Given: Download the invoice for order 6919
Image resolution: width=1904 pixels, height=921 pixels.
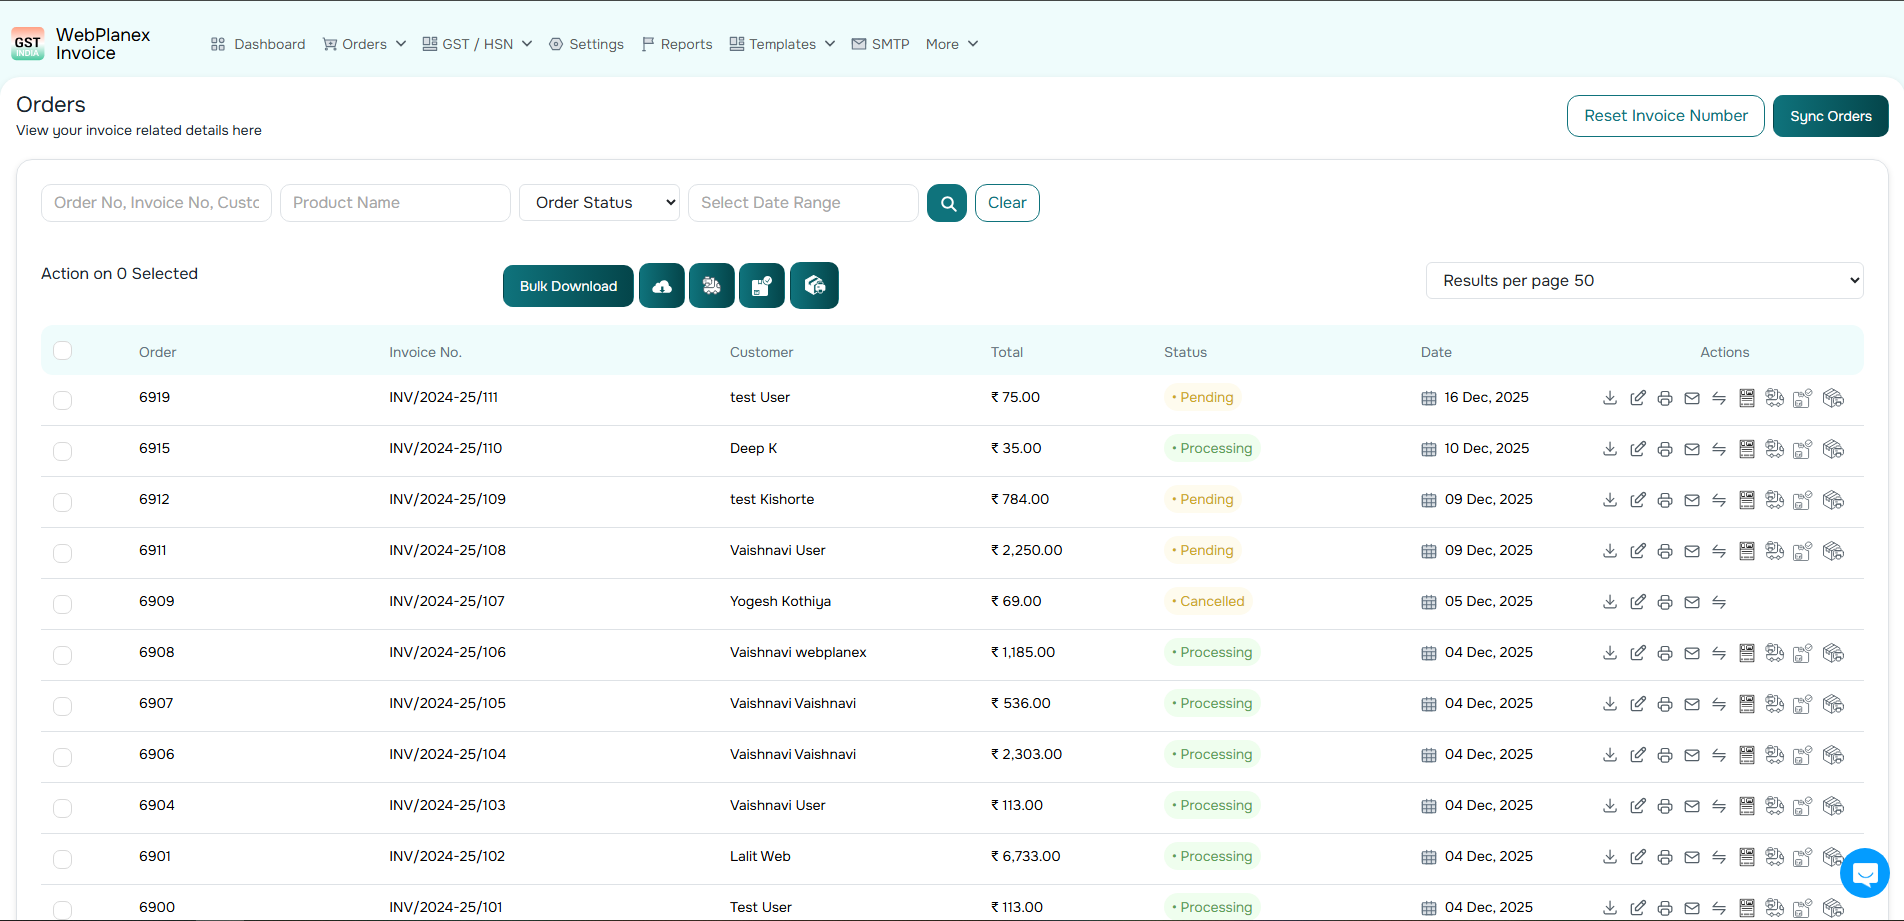Looking at the screenshot, I should pos(1610,398).
